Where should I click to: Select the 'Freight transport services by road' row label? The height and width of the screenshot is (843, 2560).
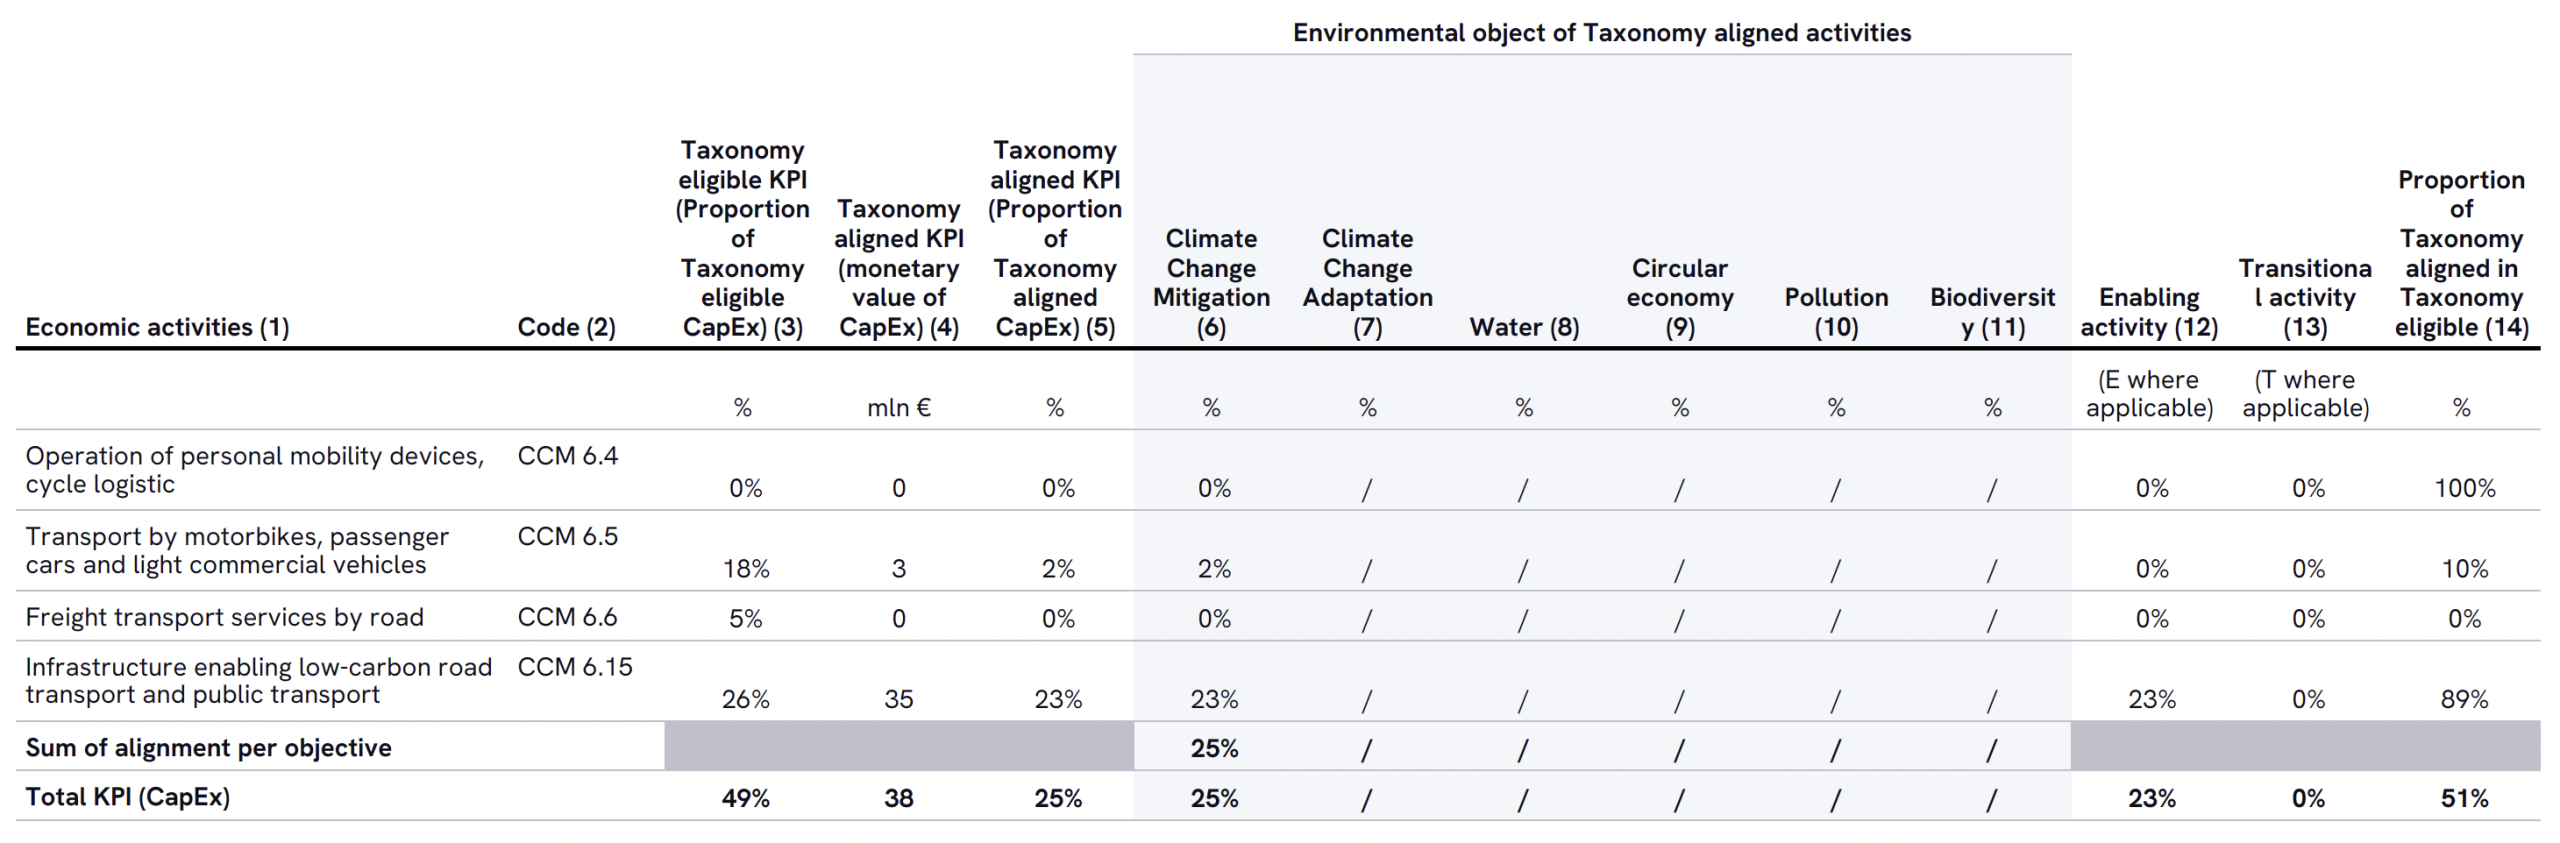click(x=224, y=617)
